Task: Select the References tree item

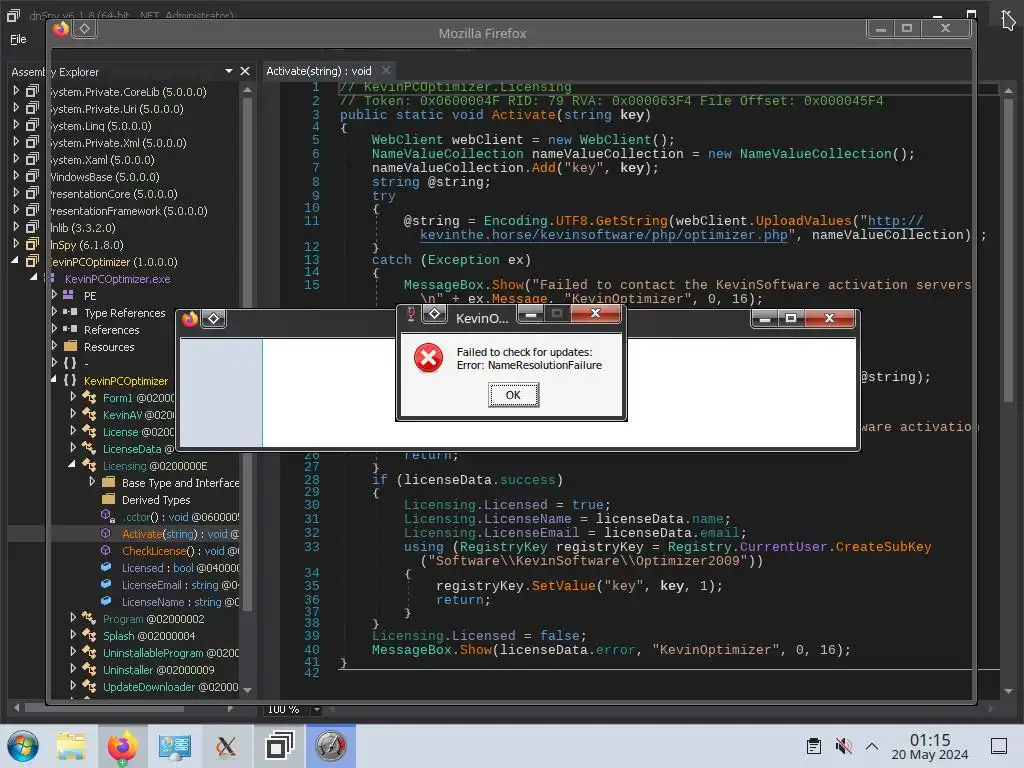Action: 112,330
